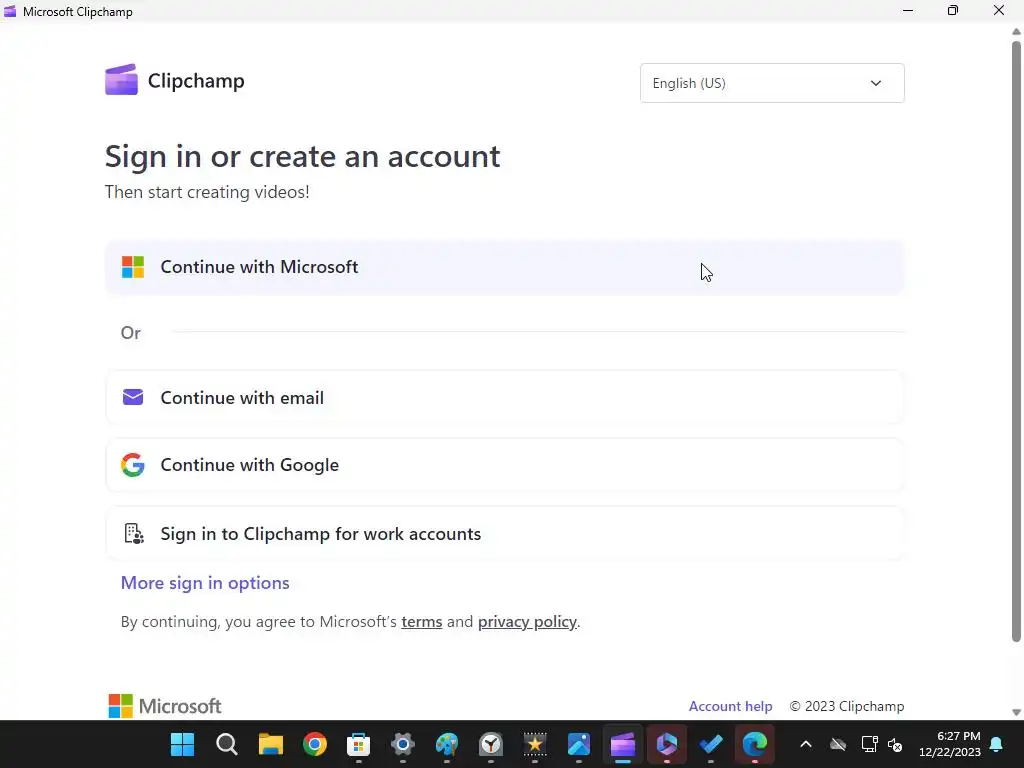Show hidden tray icons chevron
This screenshot has width=1024, height=768.
tap(806, 744)
